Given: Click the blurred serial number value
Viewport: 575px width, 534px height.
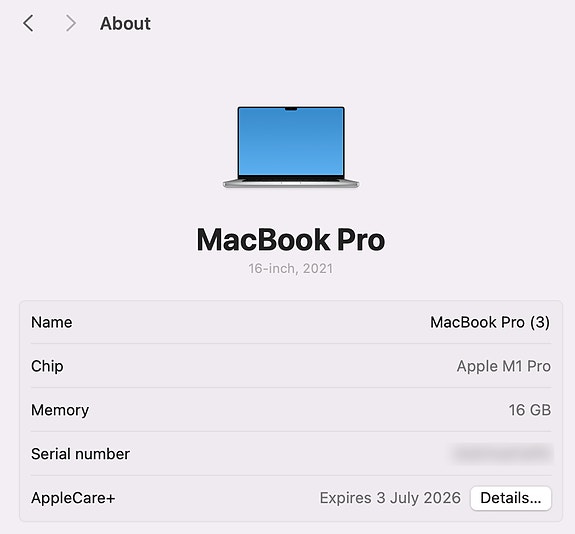Looking at the screenshot, I should [x=502, y=454].
